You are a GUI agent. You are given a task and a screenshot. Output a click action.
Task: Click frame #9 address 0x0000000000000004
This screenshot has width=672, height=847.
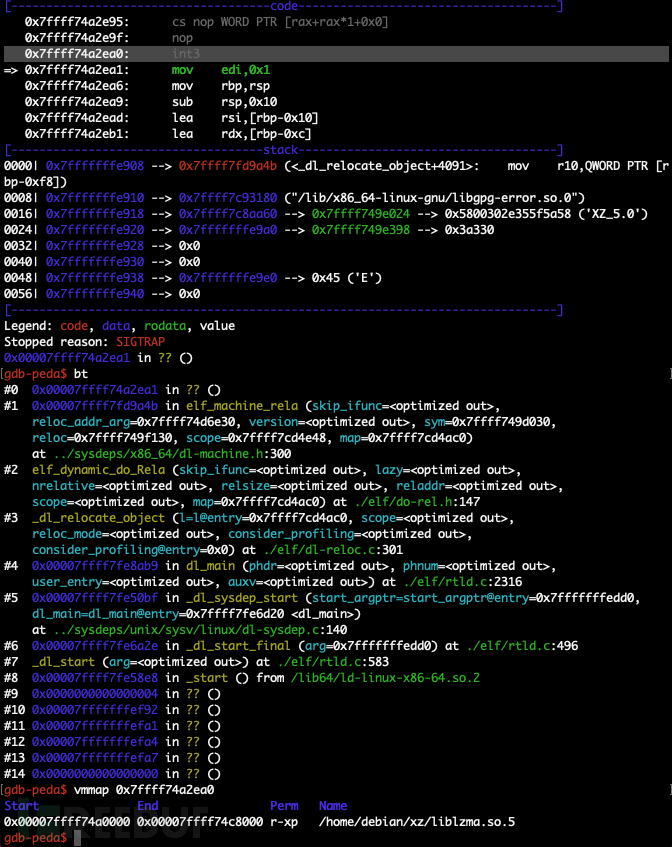[x=95, y=694]
